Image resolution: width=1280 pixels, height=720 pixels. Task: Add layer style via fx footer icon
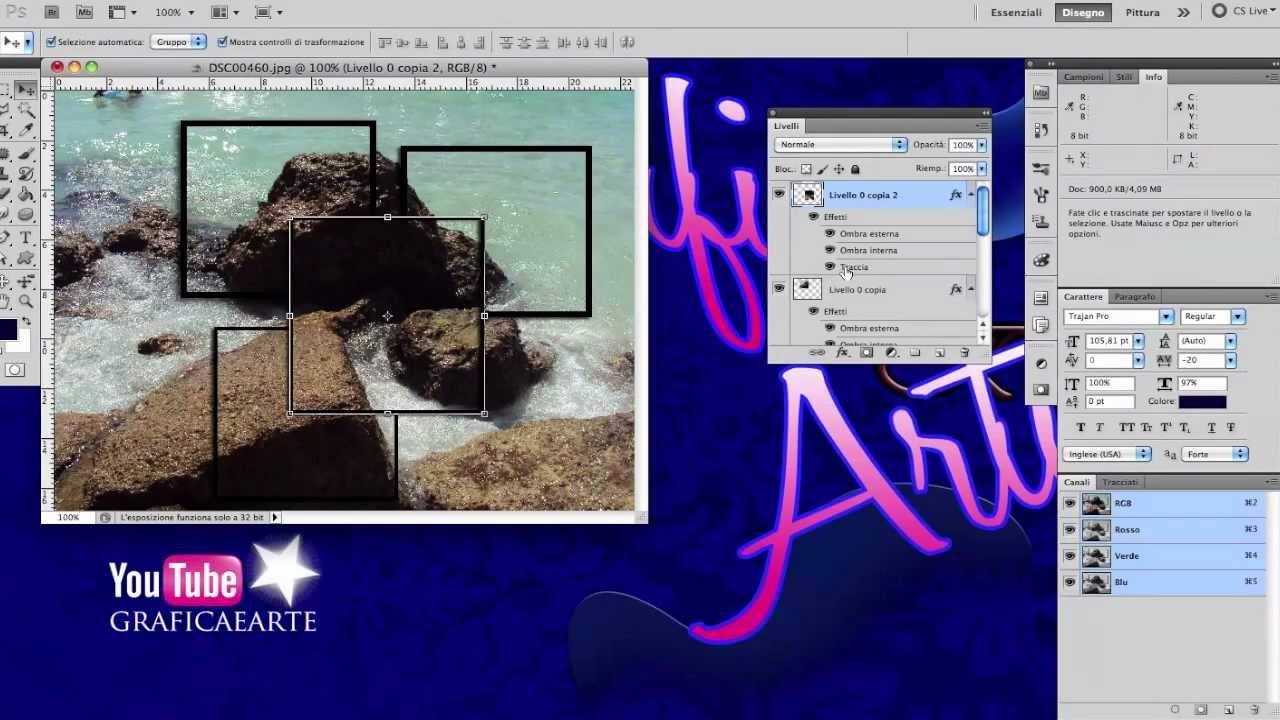842,353
